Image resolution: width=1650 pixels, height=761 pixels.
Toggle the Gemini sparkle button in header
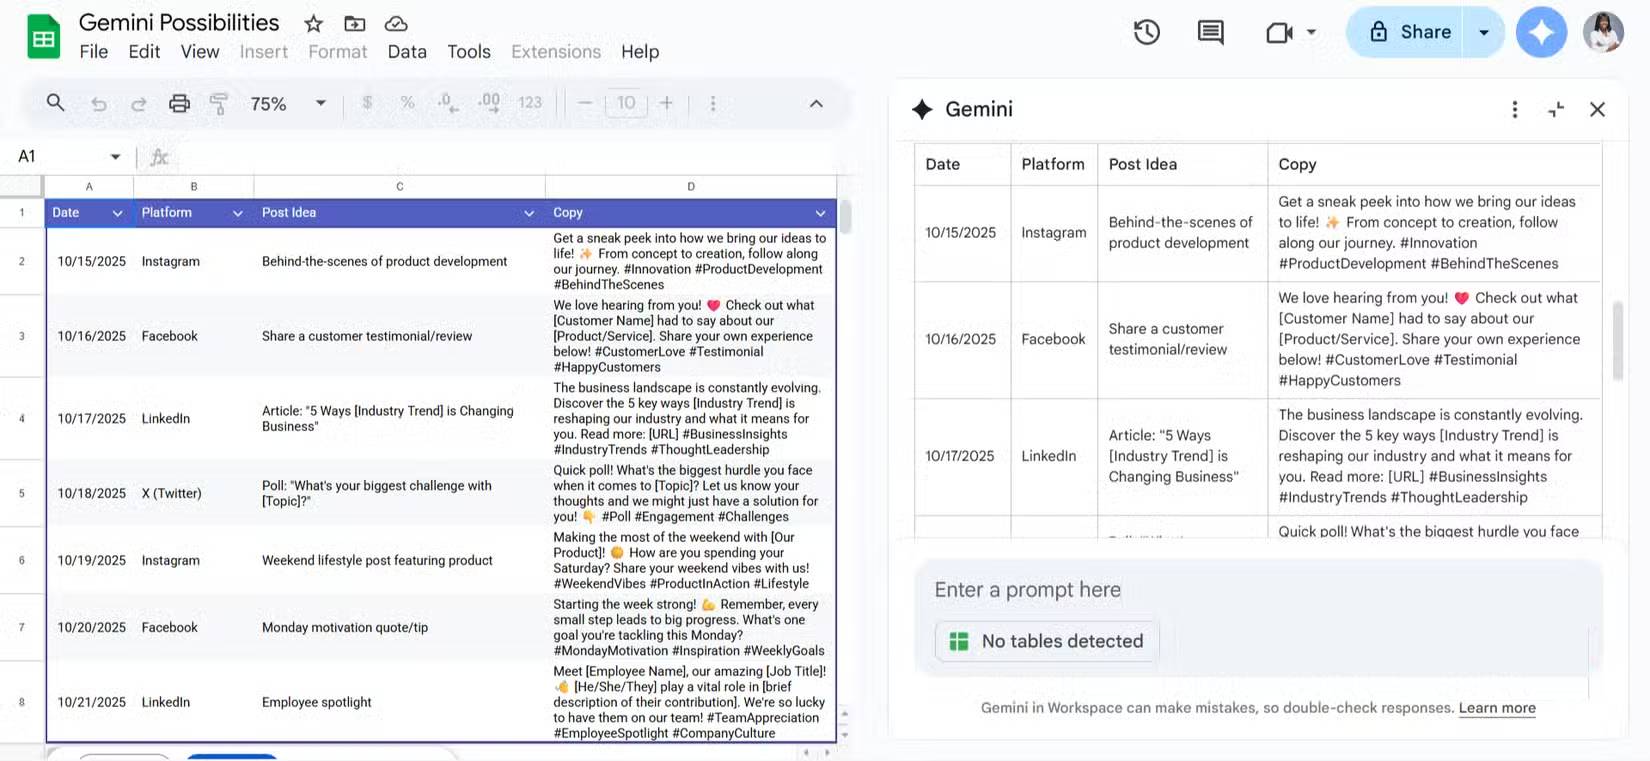[x=1541, y=32]
